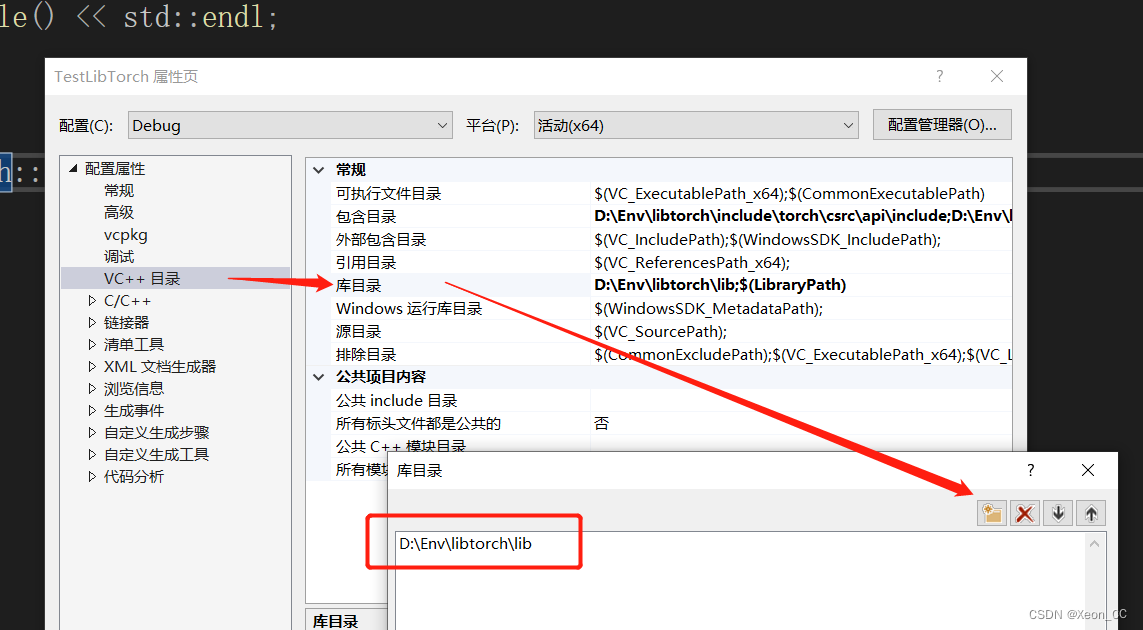Select the 公共 include 目录 row
Viewport: 1143px width, 630px height.
(671, 400)
